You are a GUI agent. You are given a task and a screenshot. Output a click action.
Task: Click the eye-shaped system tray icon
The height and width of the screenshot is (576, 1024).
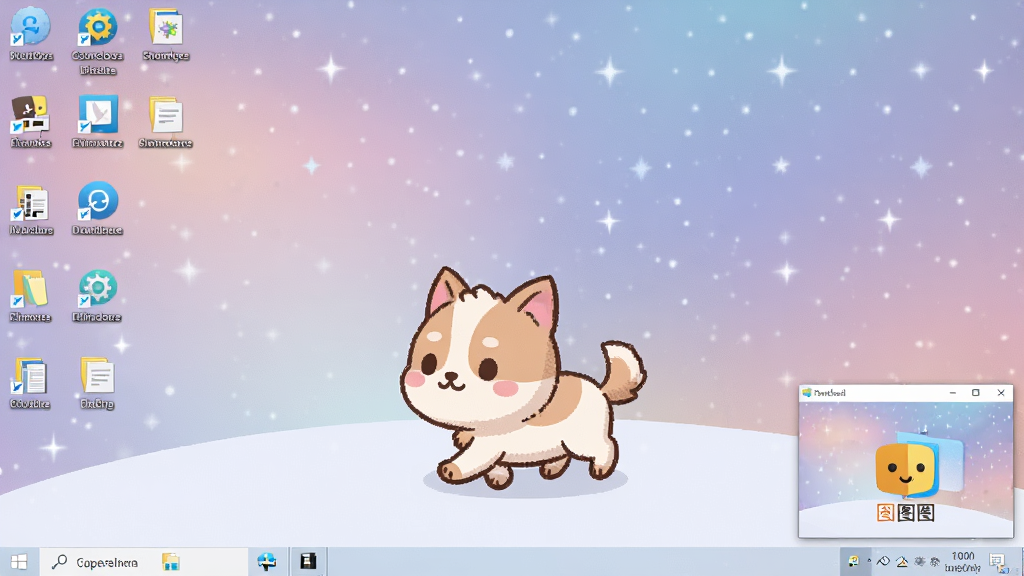coord(884,561)
